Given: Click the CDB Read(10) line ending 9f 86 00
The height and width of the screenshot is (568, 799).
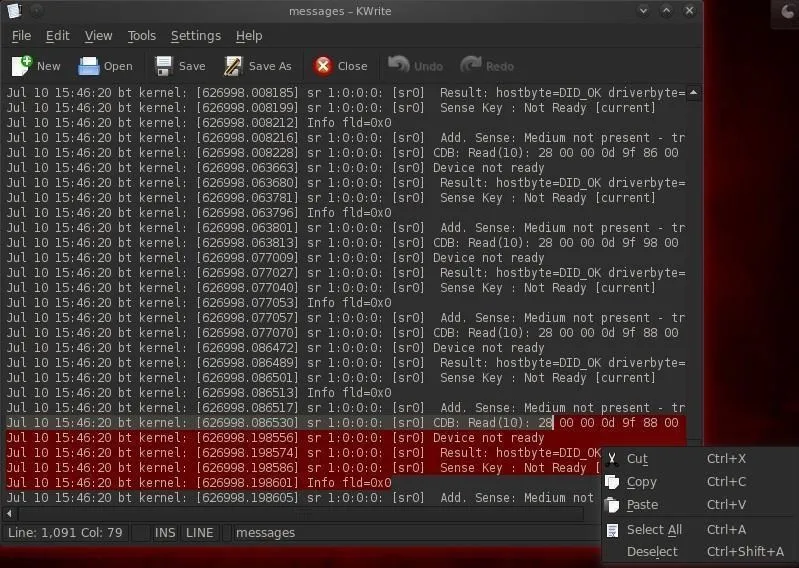Looking at the screenshot, I should (342, 153).
